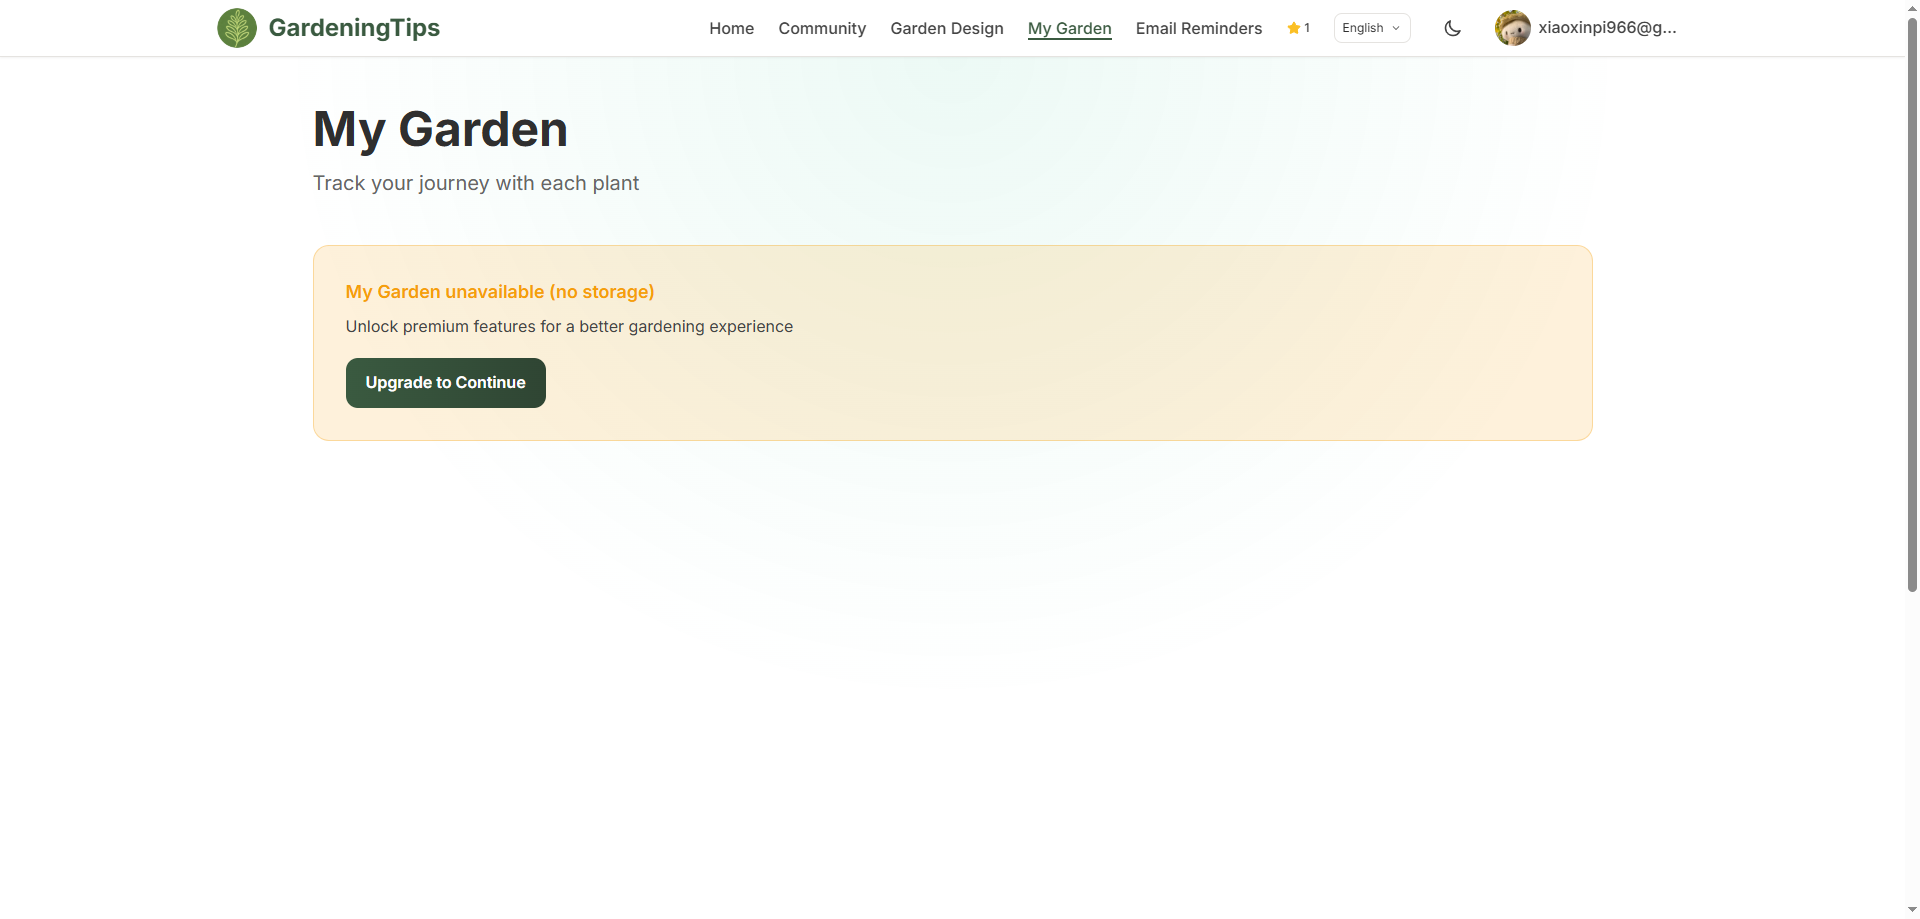The image size is (1920, 919).
Task: Click the 'Unlock premium features' description text
Action: click(x=569, y=326)
